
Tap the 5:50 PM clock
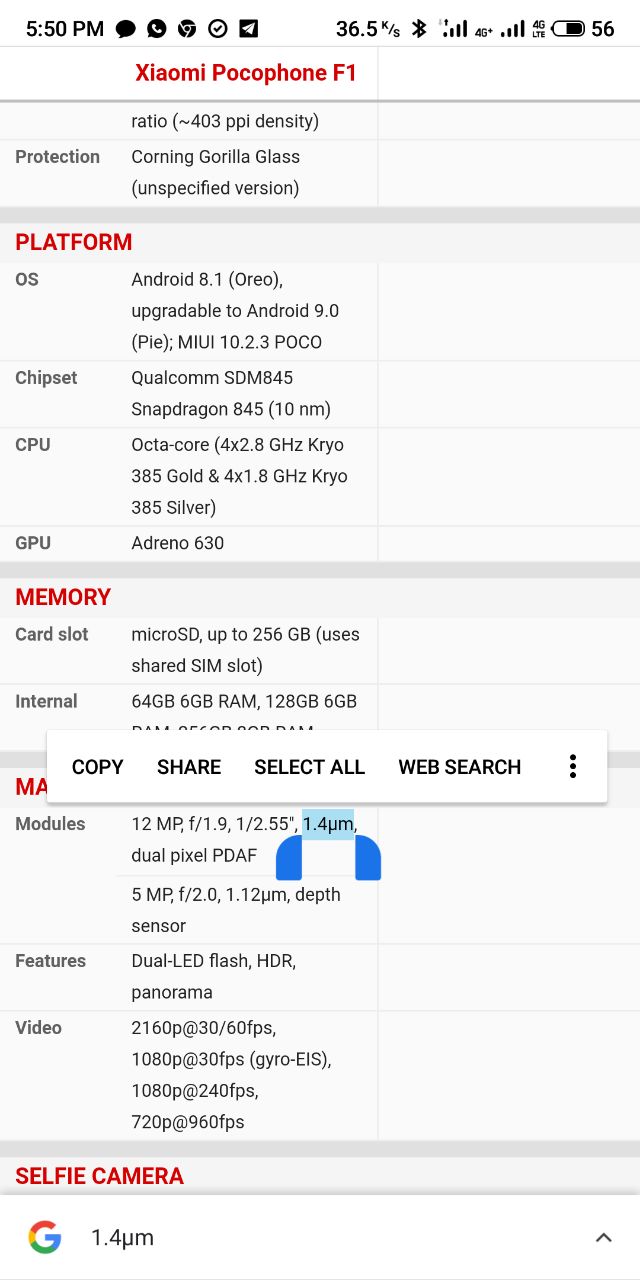pyautogui.click(x=65, y=29)
